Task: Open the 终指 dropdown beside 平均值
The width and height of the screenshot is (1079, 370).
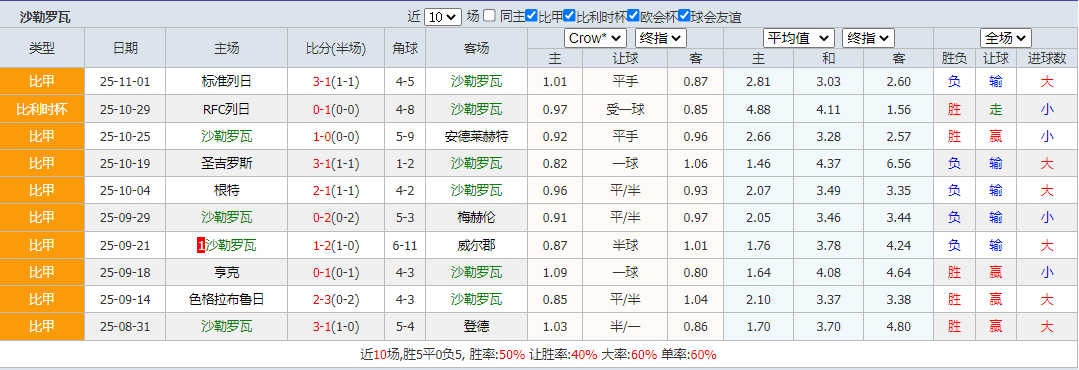Action: pyautogui.click(x=868, y=39)
